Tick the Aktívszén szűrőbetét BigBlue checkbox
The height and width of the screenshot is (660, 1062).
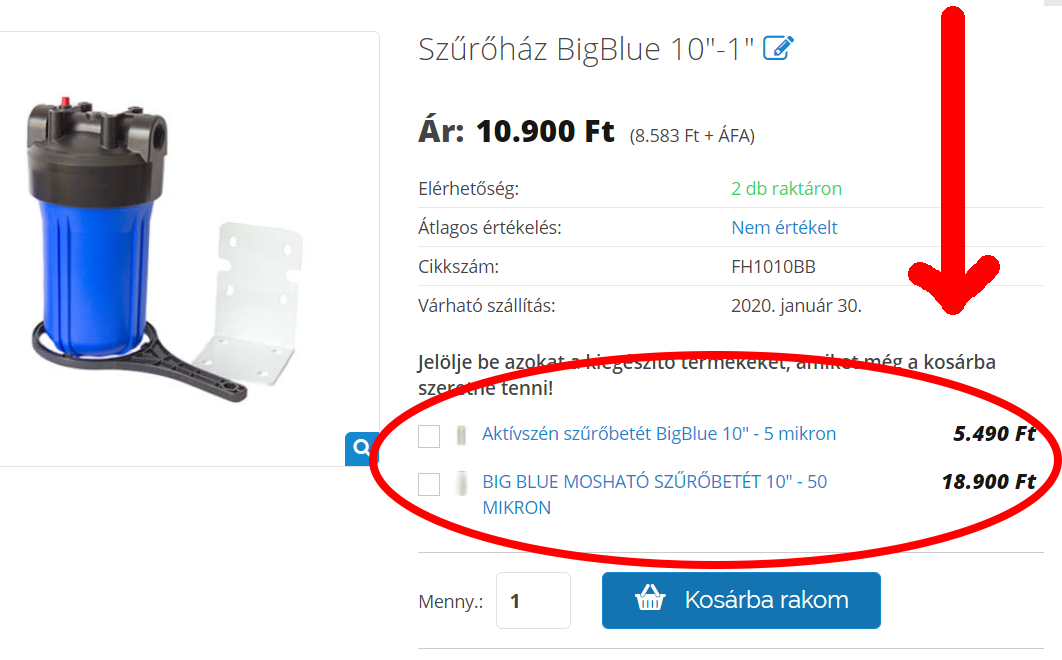coord(429,436)
